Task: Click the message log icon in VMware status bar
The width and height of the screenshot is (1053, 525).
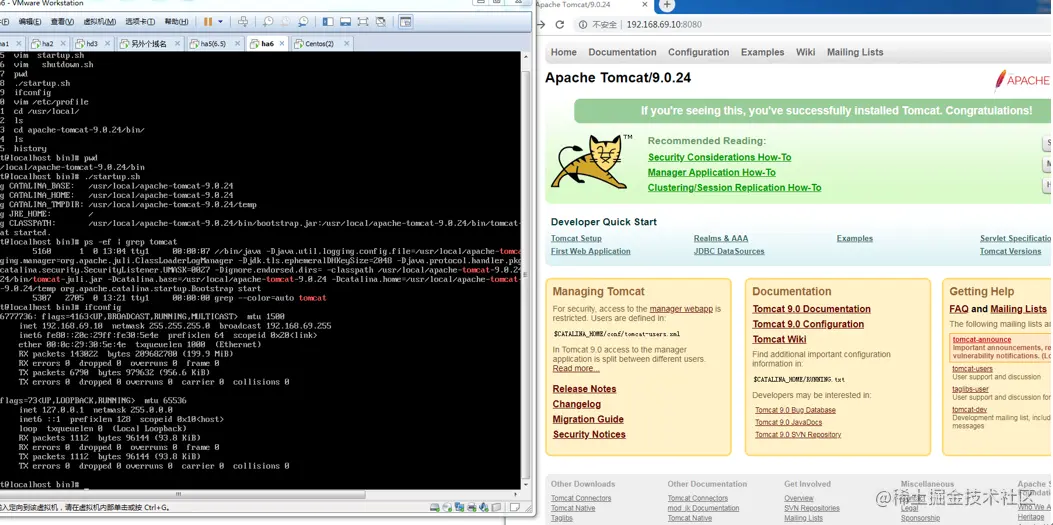Action: 514,508
